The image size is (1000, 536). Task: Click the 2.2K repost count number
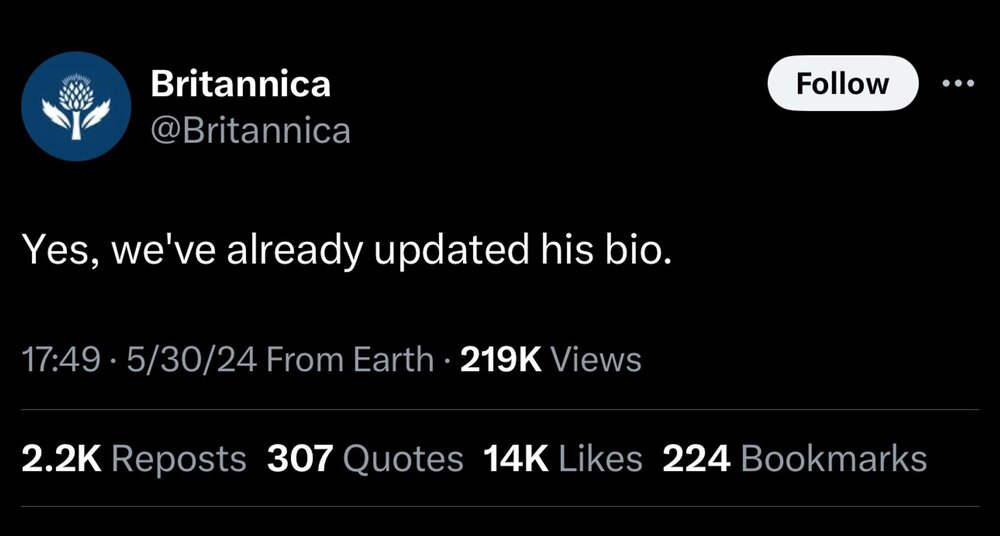60,459
